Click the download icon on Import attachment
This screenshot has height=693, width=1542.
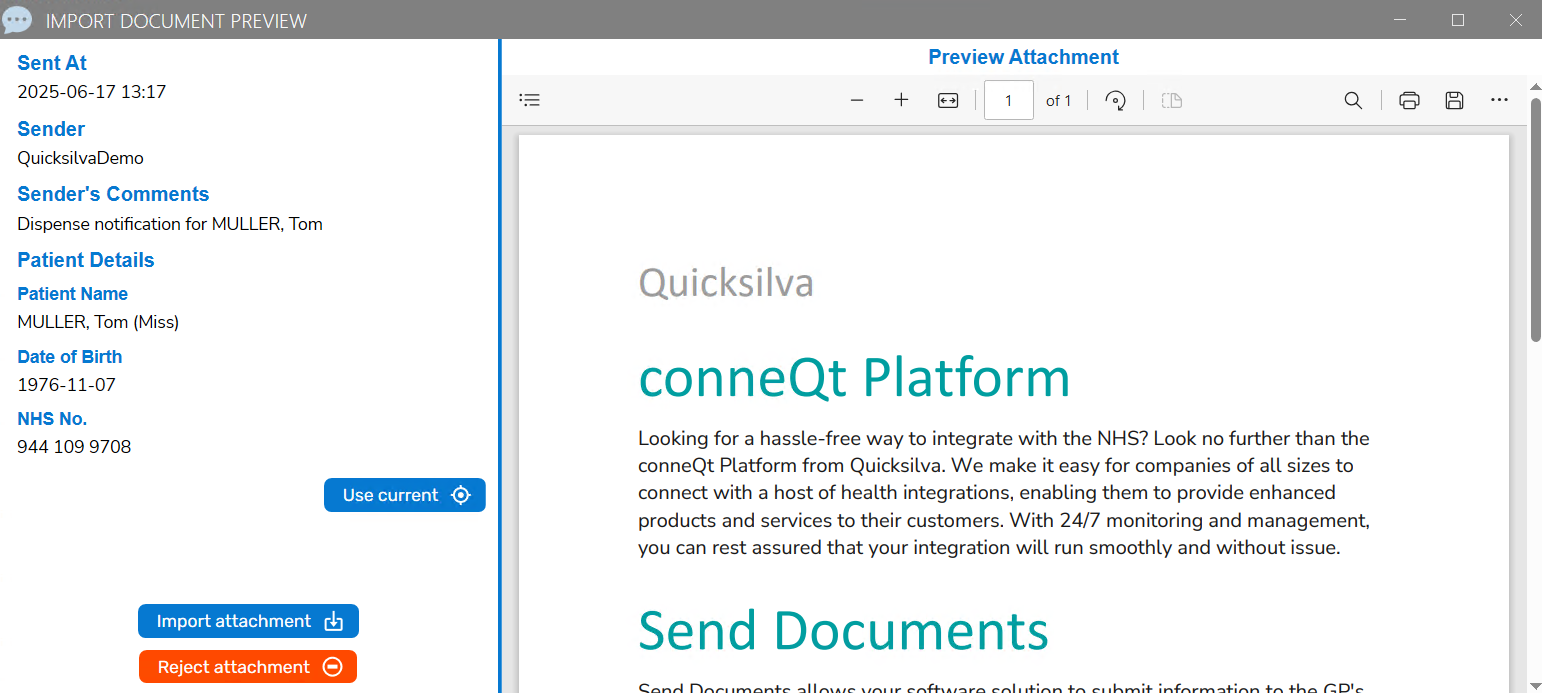[334, 621]
